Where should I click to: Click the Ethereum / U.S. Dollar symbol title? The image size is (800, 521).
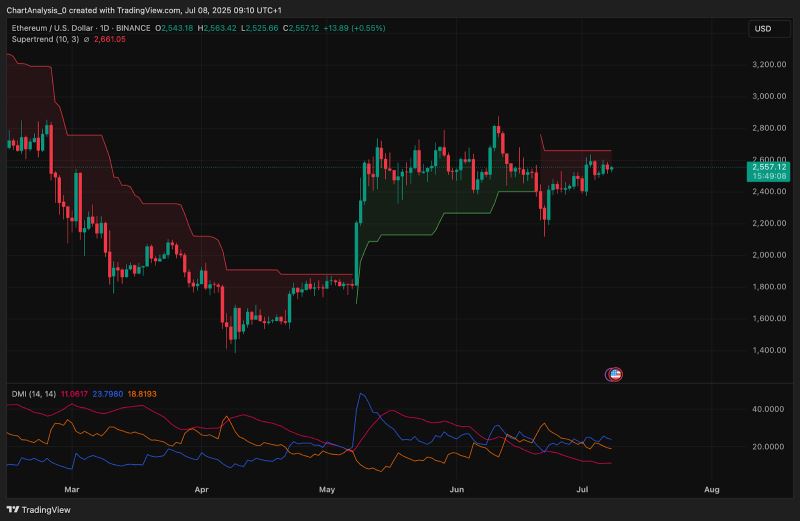pos(56,28)
